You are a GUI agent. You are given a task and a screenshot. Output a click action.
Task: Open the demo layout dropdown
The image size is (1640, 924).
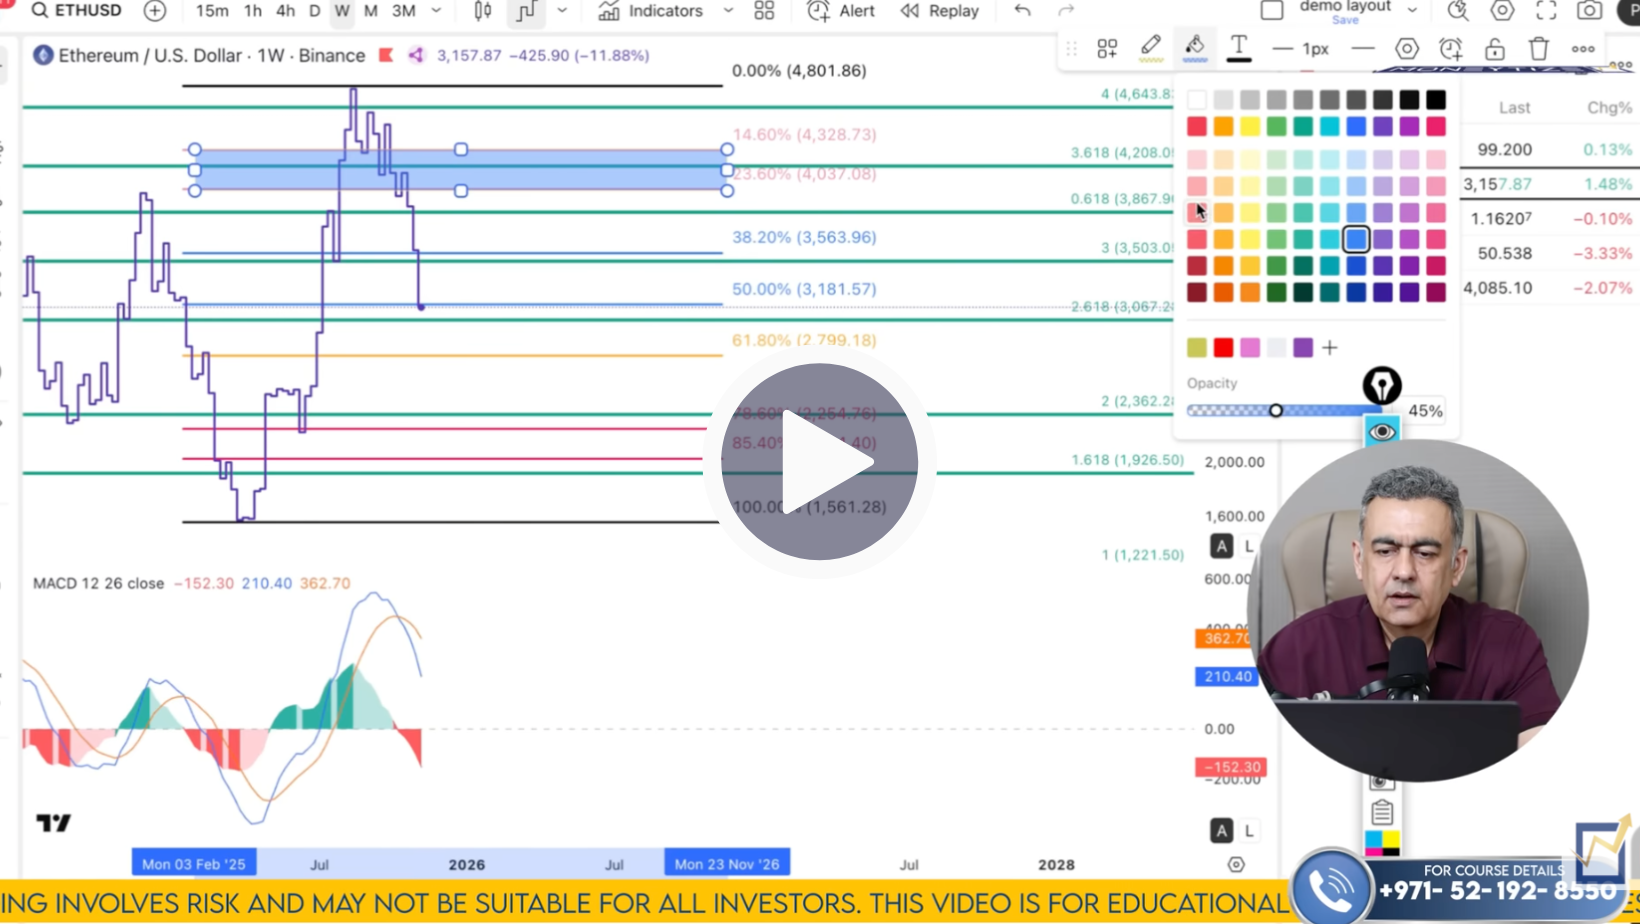[1411, 7]
